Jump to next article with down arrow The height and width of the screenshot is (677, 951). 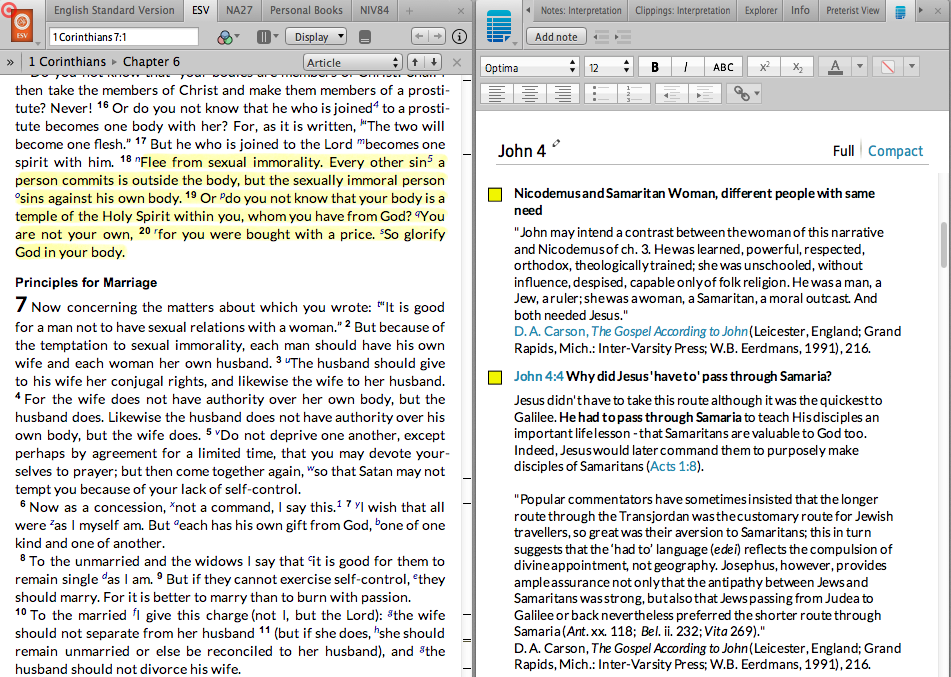[434, 62]
